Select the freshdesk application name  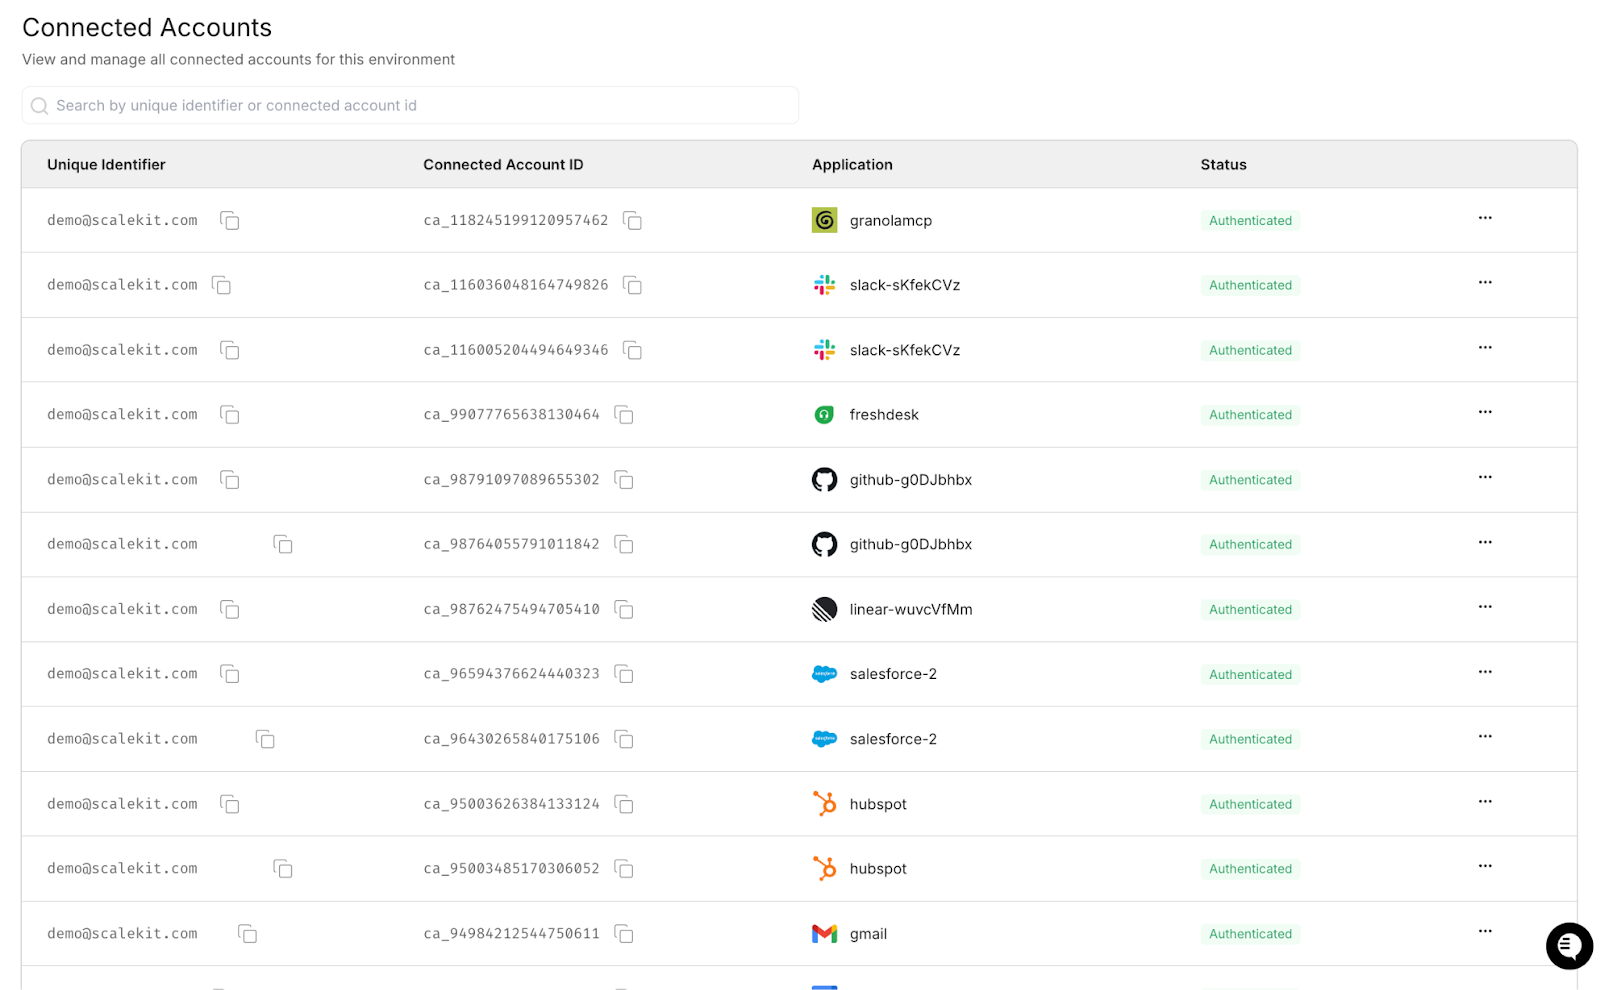[x=884, y=415]
